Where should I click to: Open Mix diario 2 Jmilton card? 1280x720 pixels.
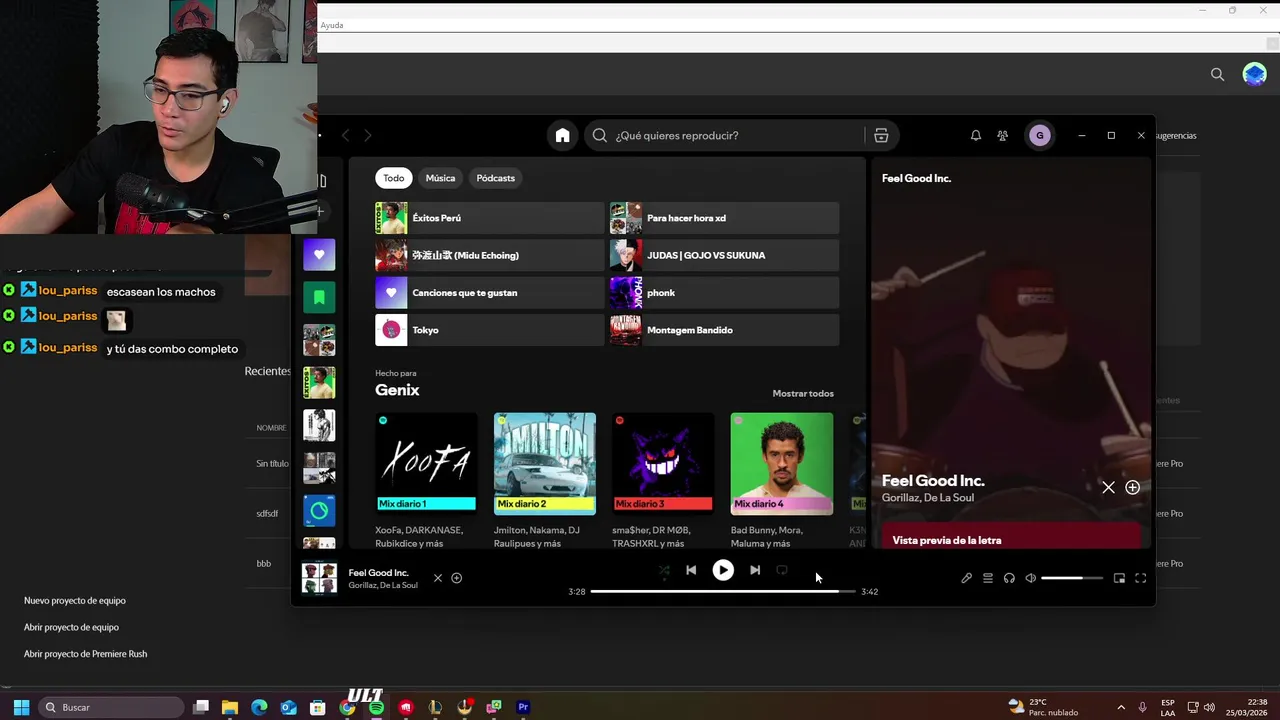pyautogui.click(x=545, y=478)
